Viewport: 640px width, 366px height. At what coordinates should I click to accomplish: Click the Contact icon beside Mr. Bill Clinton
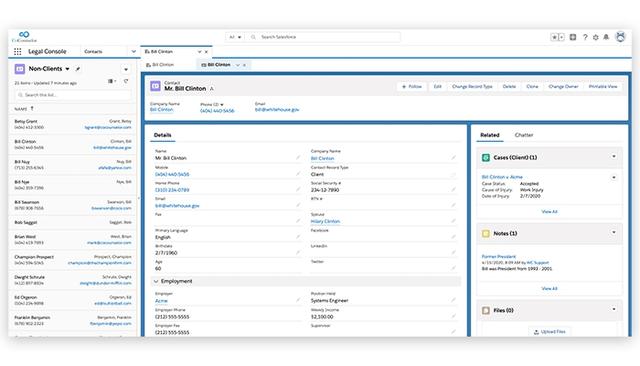click(x=156, y=86)
